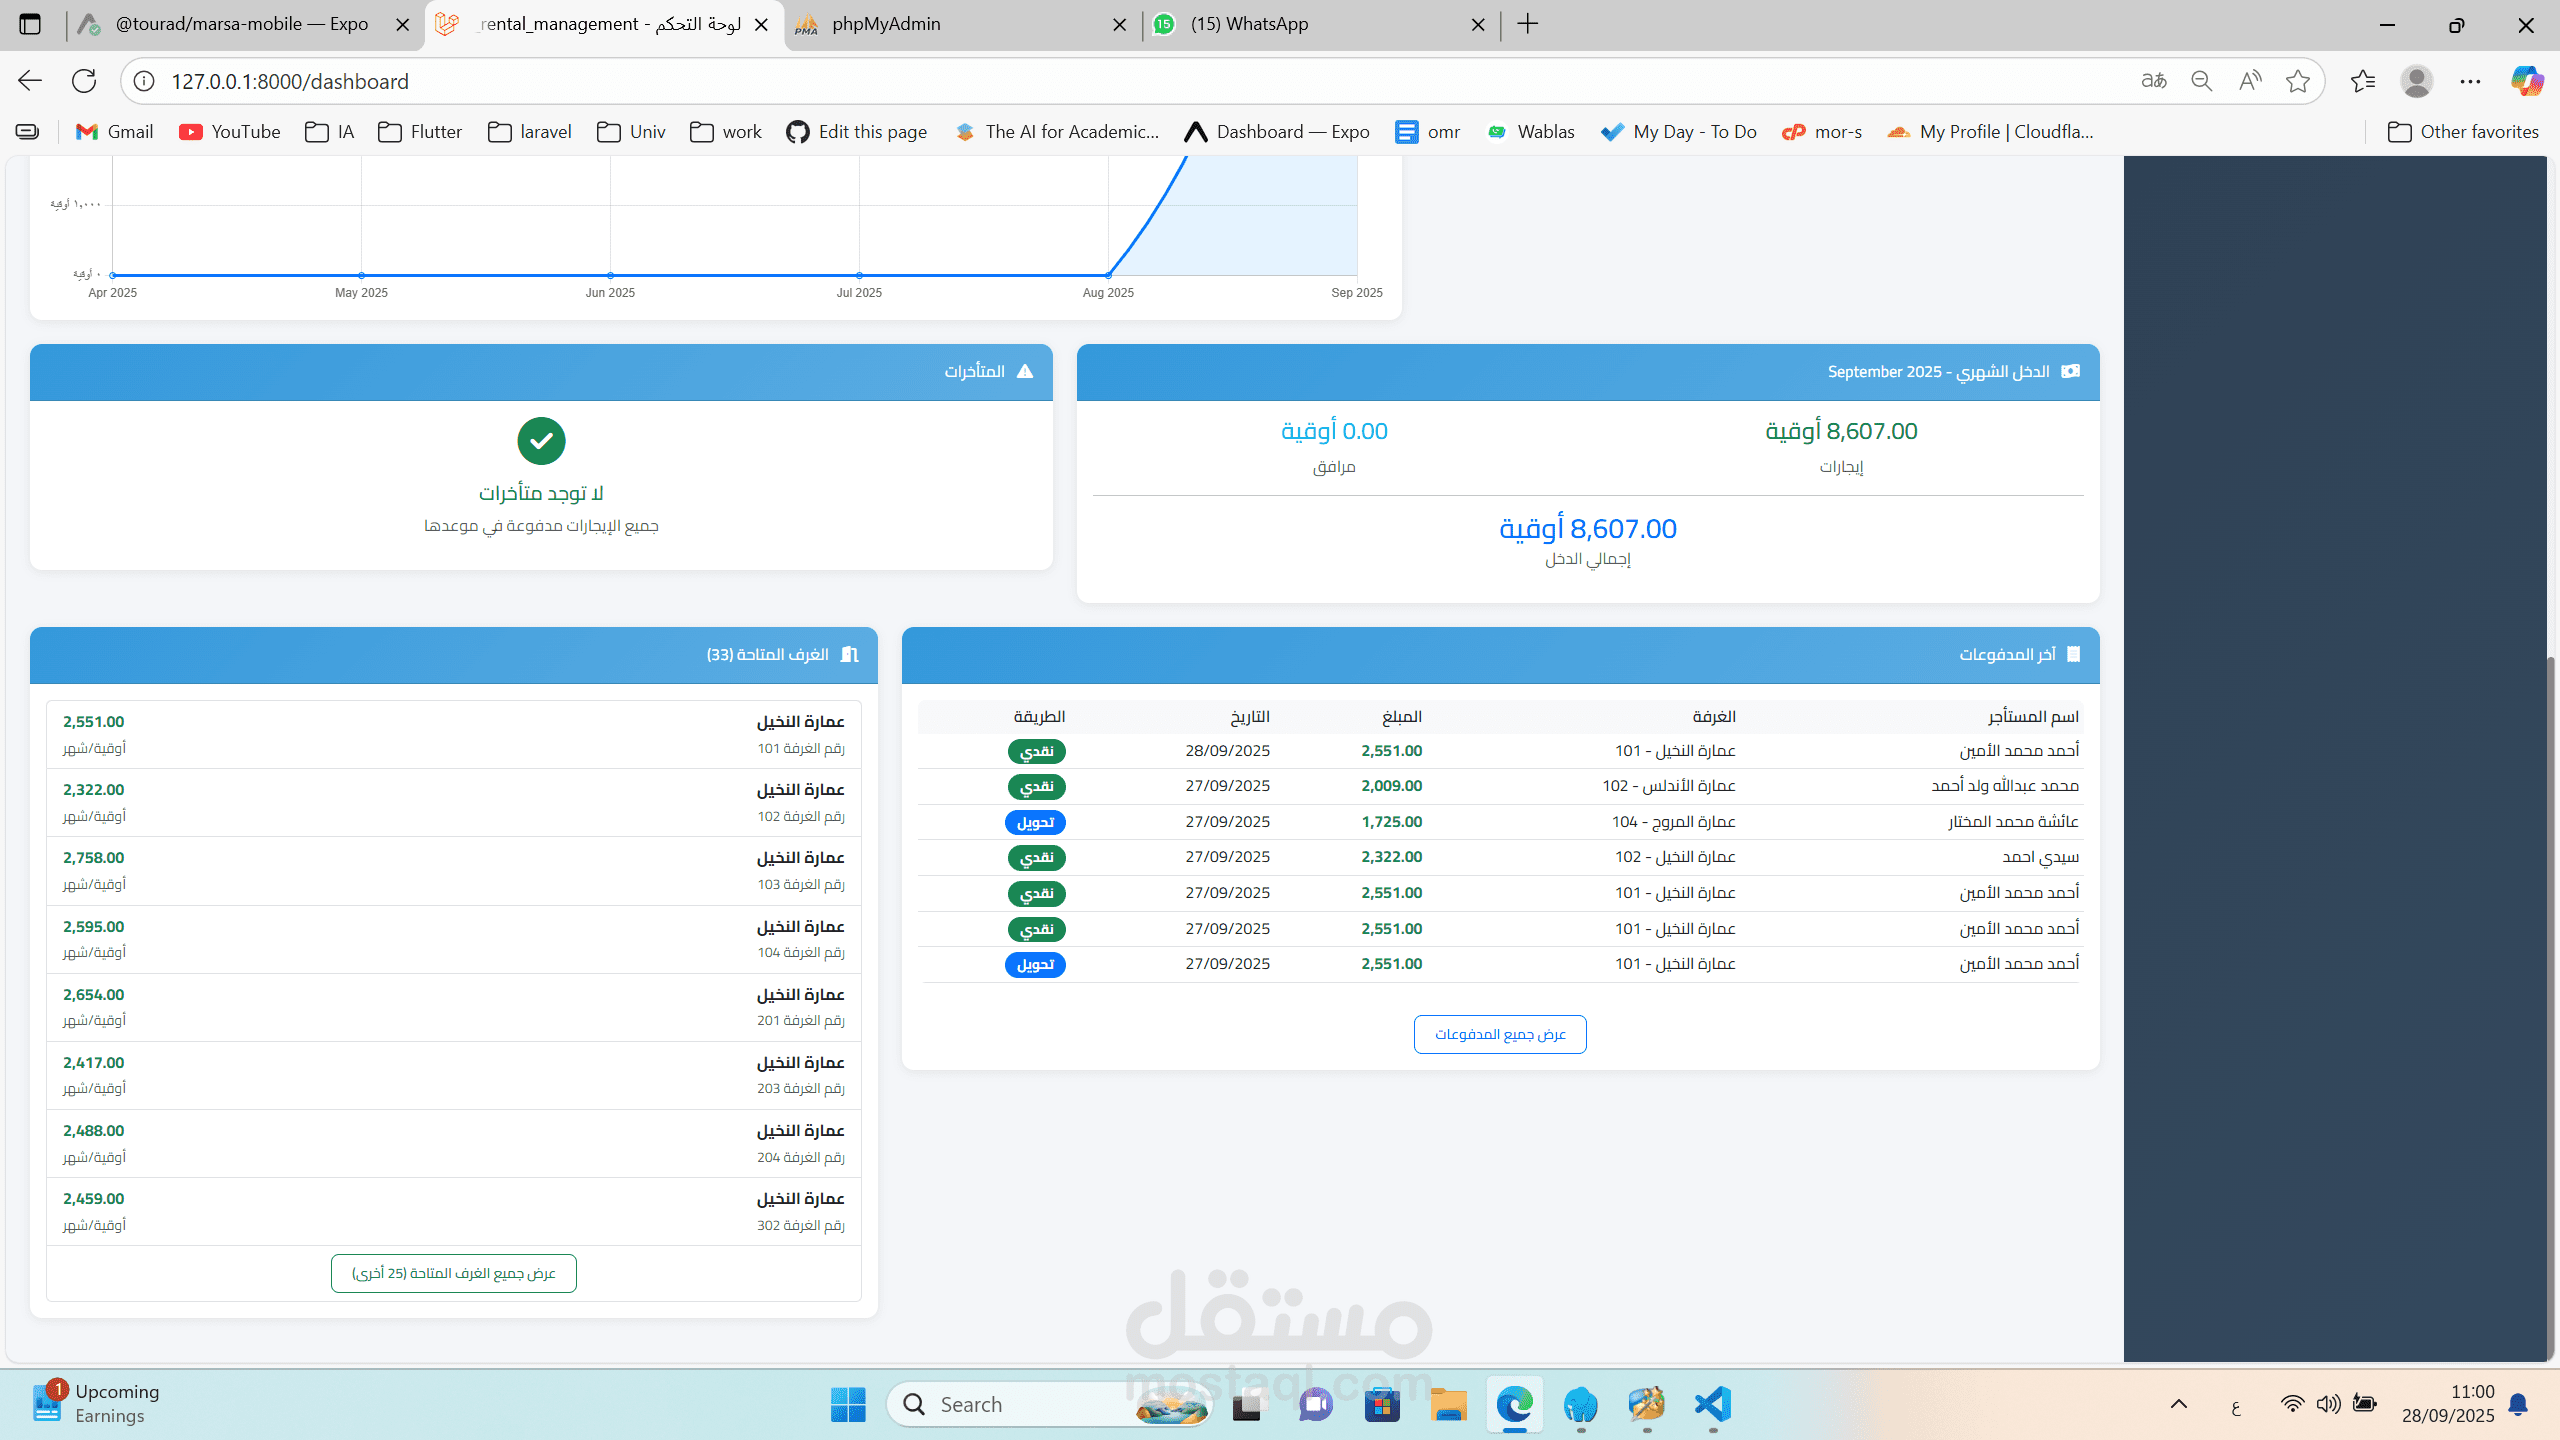Click the zoom magnifier icon in address bar
The image size is (2560, 1440).
coord(2201,81)
